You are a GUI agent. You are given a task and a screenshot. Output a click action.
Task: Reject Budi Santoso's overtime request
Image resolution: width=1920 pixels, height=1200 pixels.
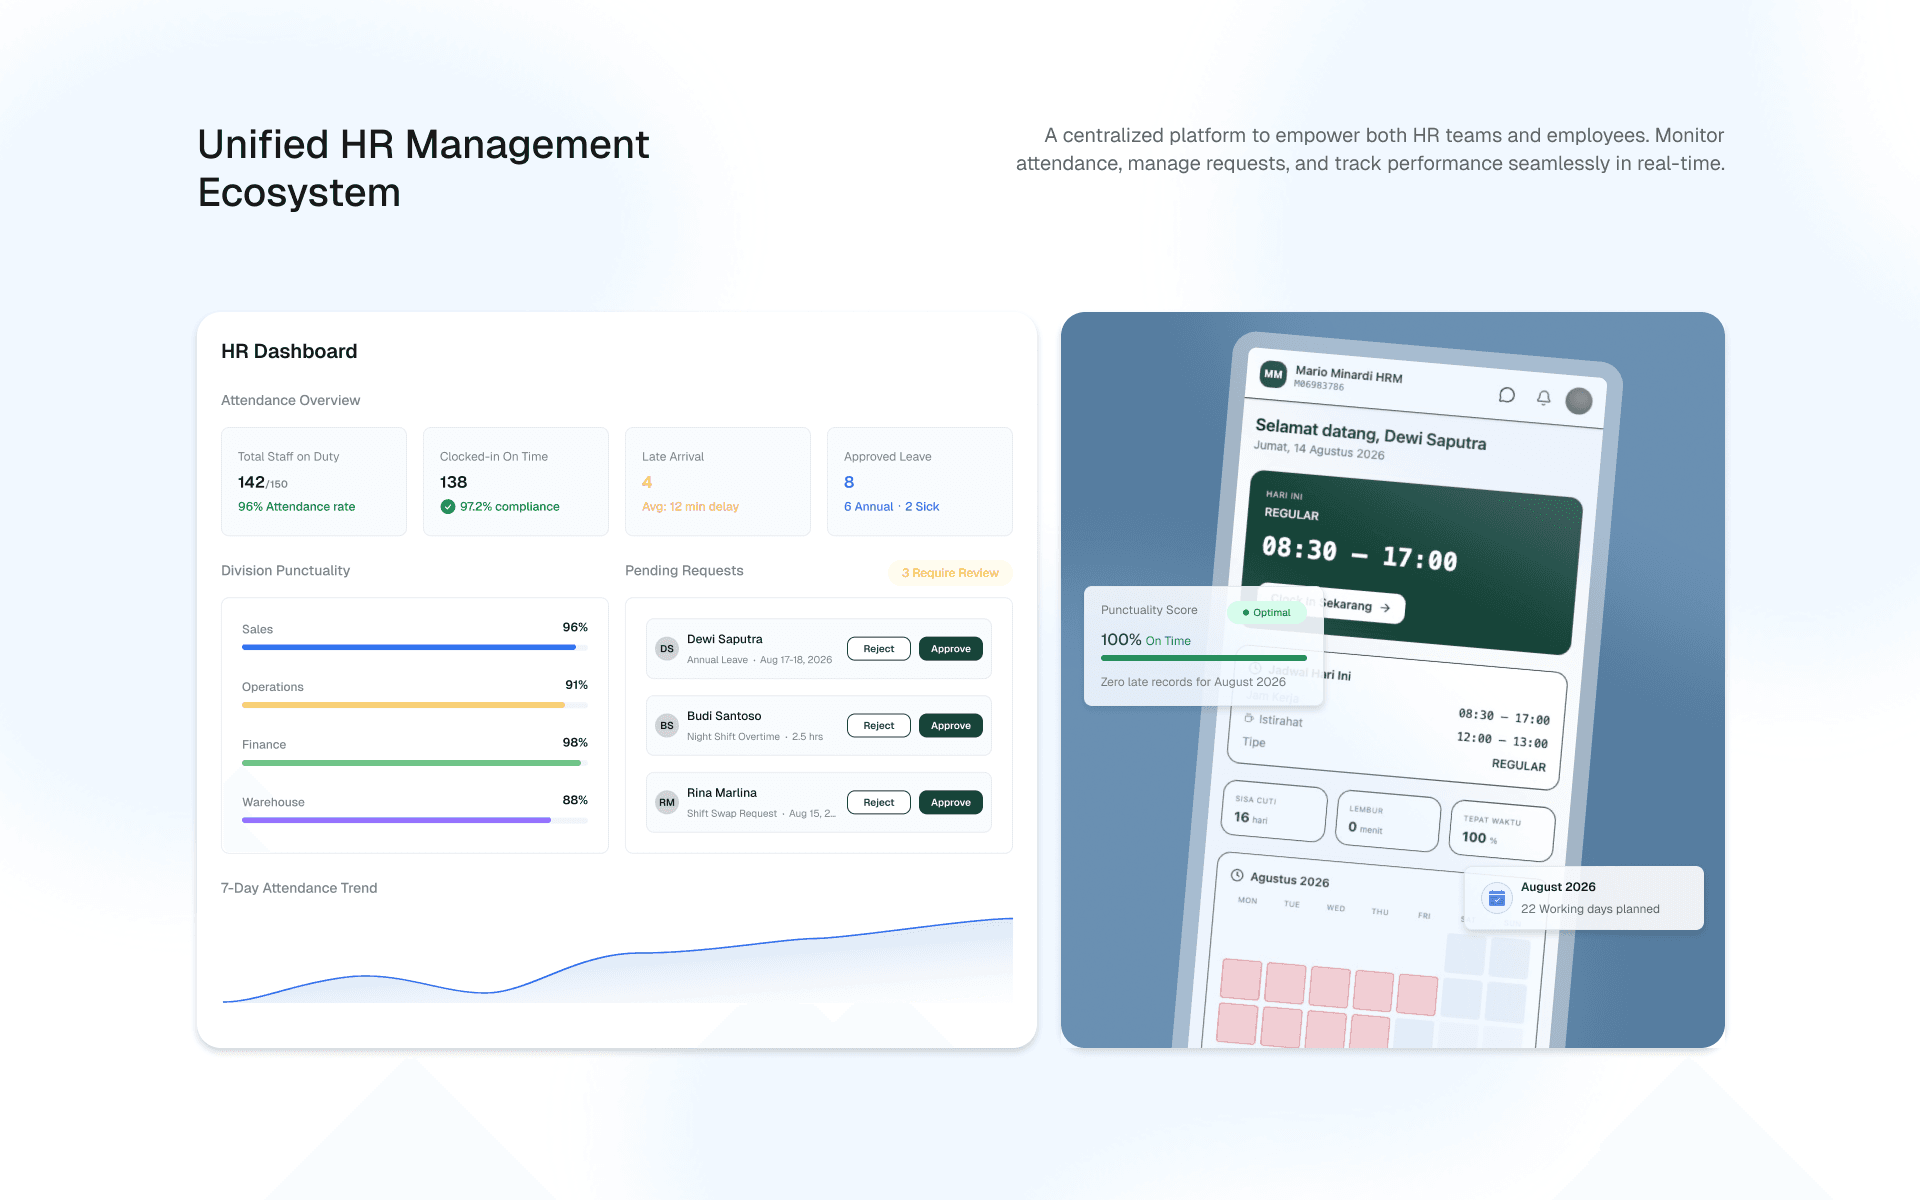pyautogui.click(x=879, y=726)
